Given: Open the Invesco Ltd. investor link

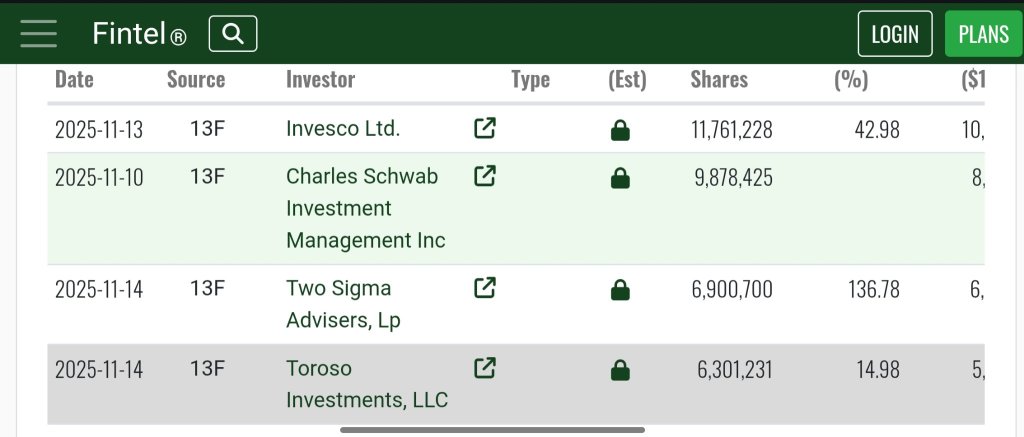Looking at the screenshot, I should tap(343, 129).
